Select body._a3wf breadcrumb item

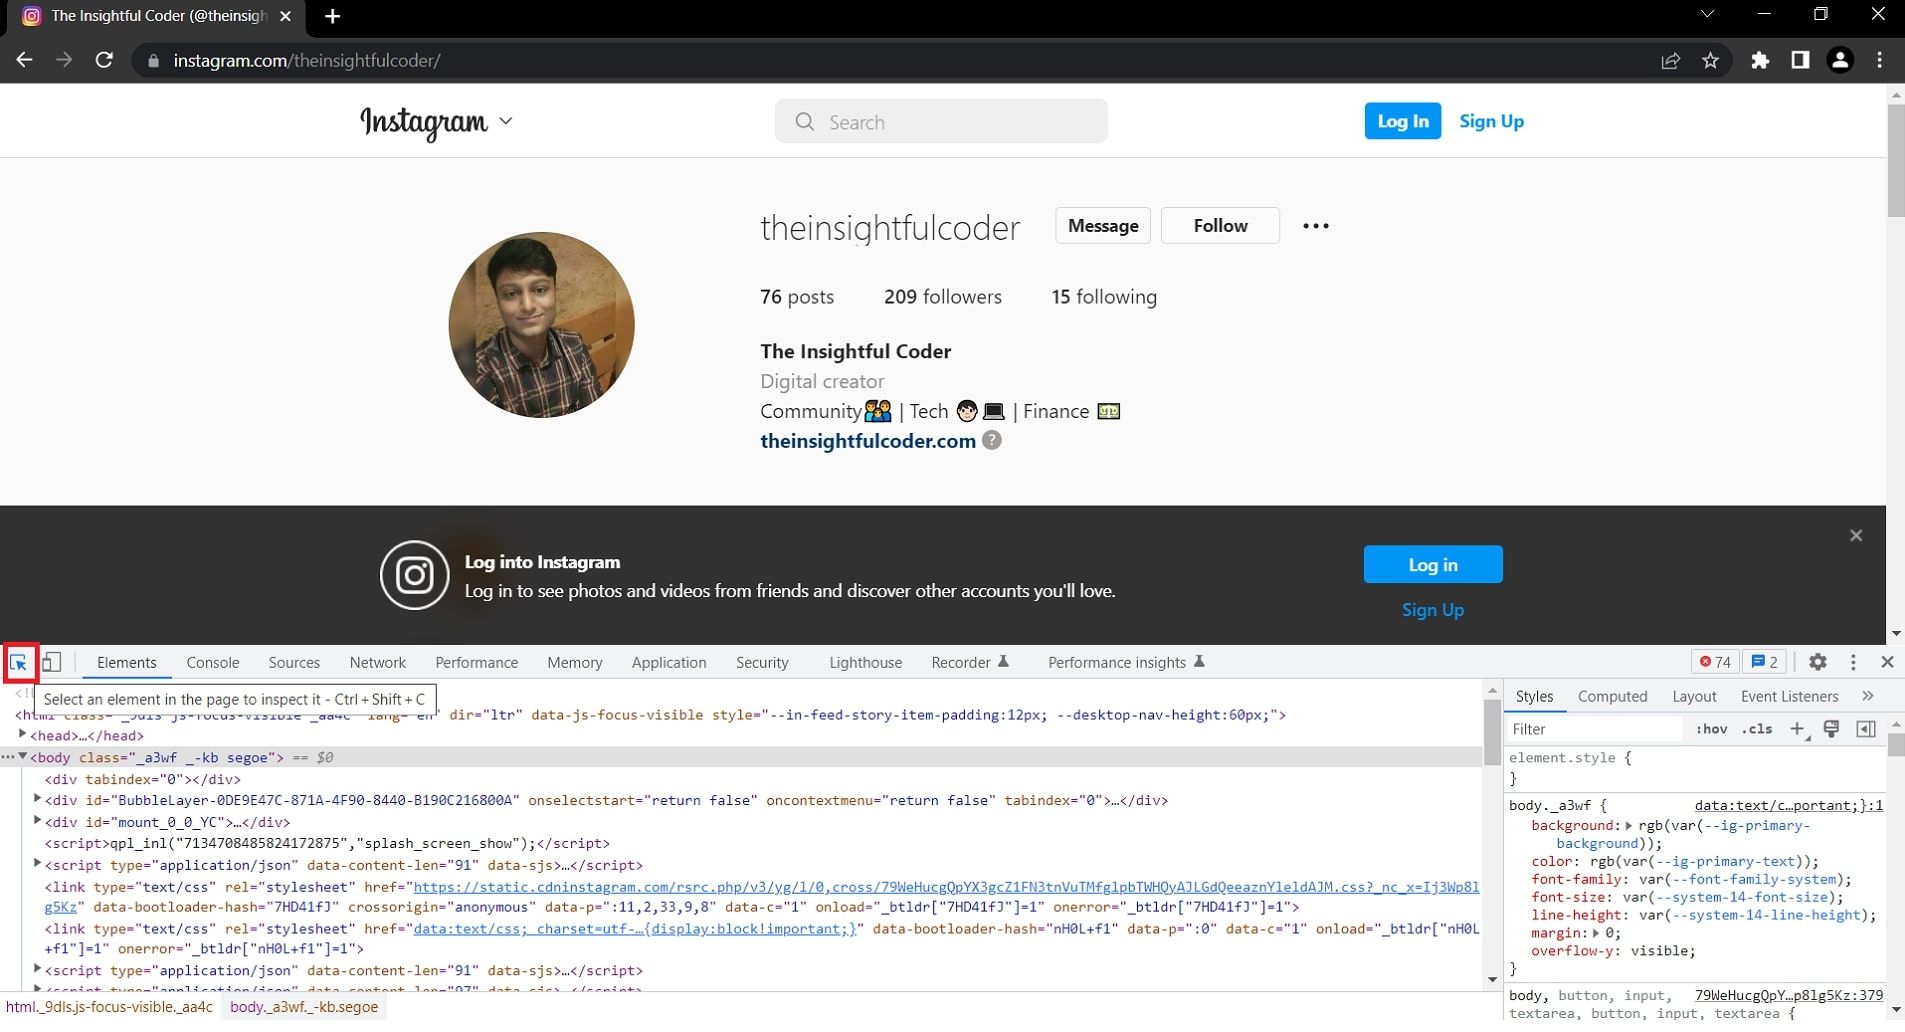click(x=304, y=1007)
